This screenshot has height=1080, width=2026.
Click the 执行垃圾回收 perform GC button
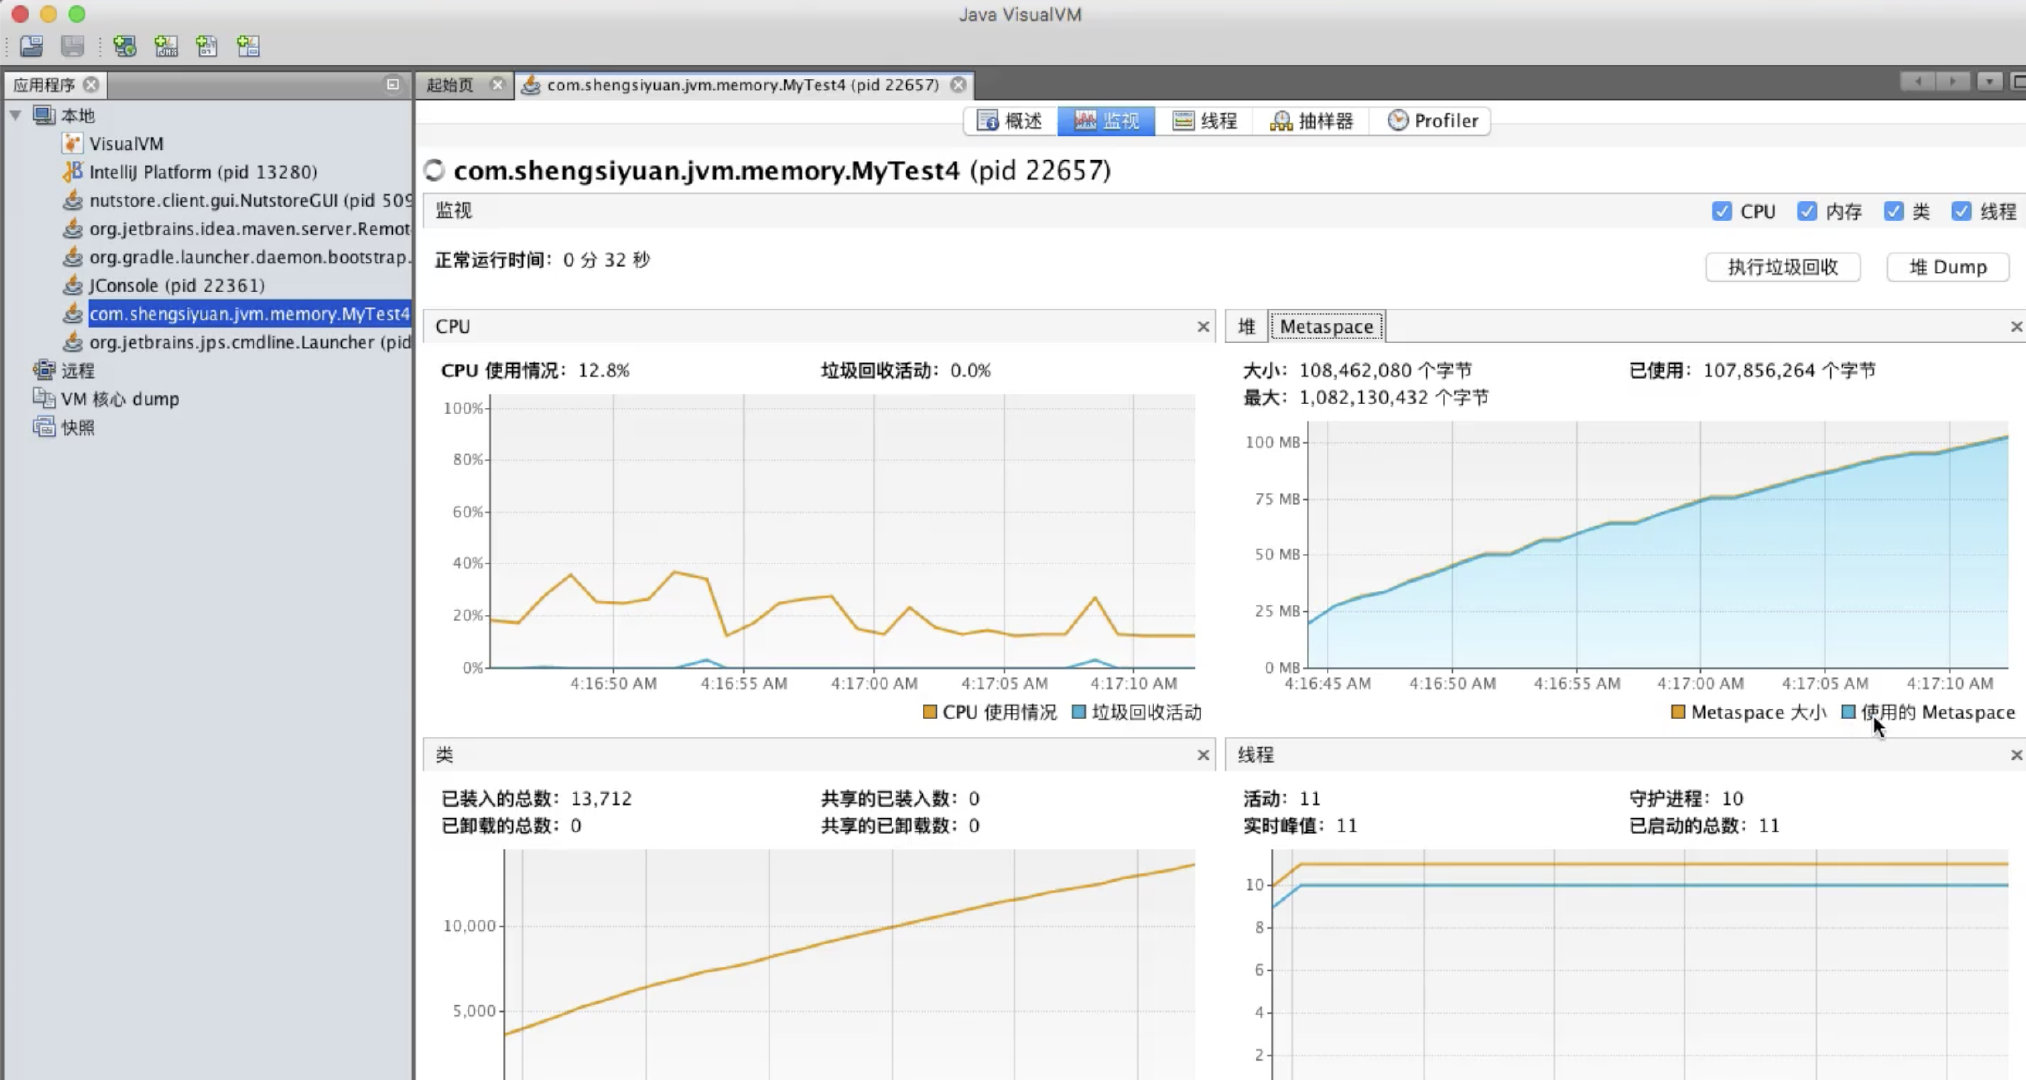point(1783,267)
